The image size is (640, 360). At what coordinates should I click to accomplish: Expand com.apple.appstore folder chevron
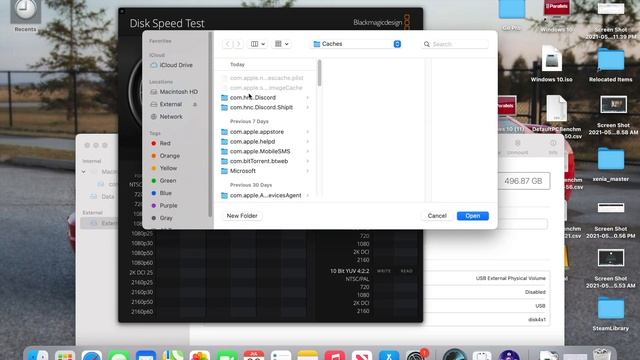point(308,132)
